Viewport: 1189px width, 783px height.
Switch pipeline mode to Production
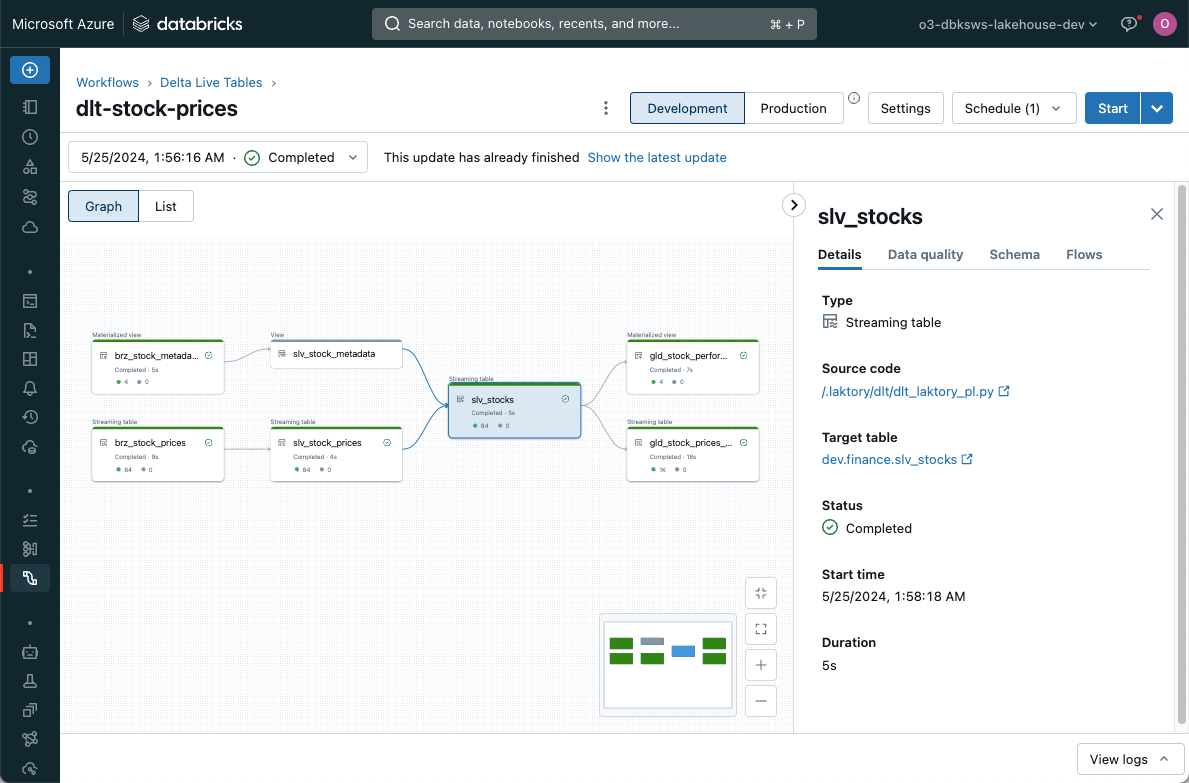click(793, 108)
